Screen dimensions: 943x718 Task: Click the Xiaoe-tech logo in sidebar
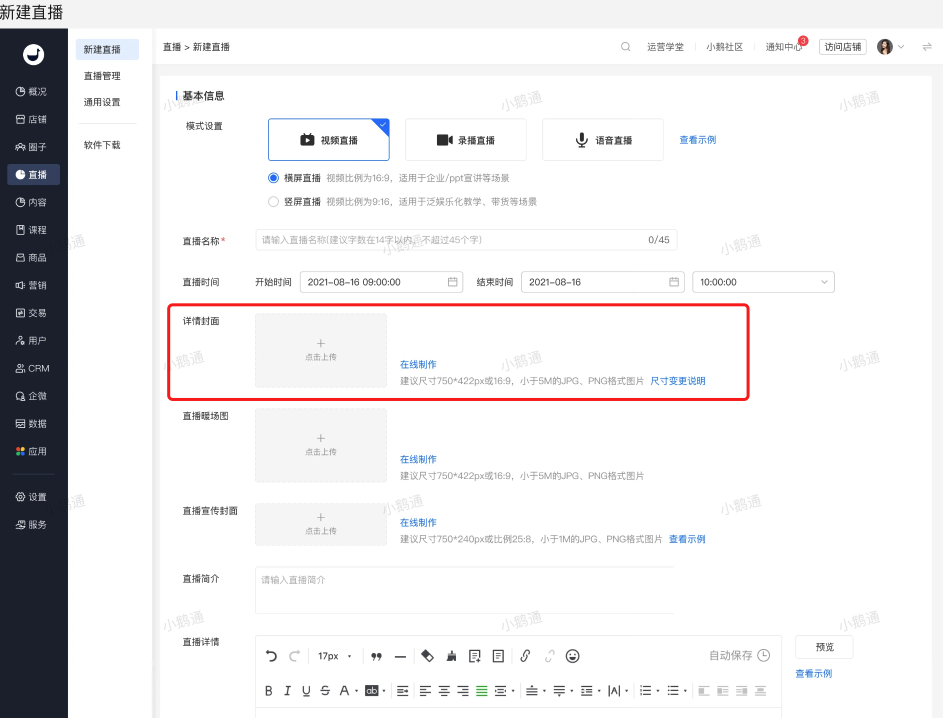click(34, 55)
